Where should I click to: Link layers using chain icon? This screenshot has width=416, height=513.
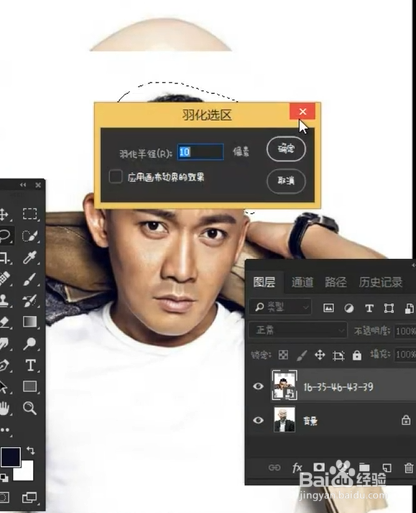coord(274,468)
